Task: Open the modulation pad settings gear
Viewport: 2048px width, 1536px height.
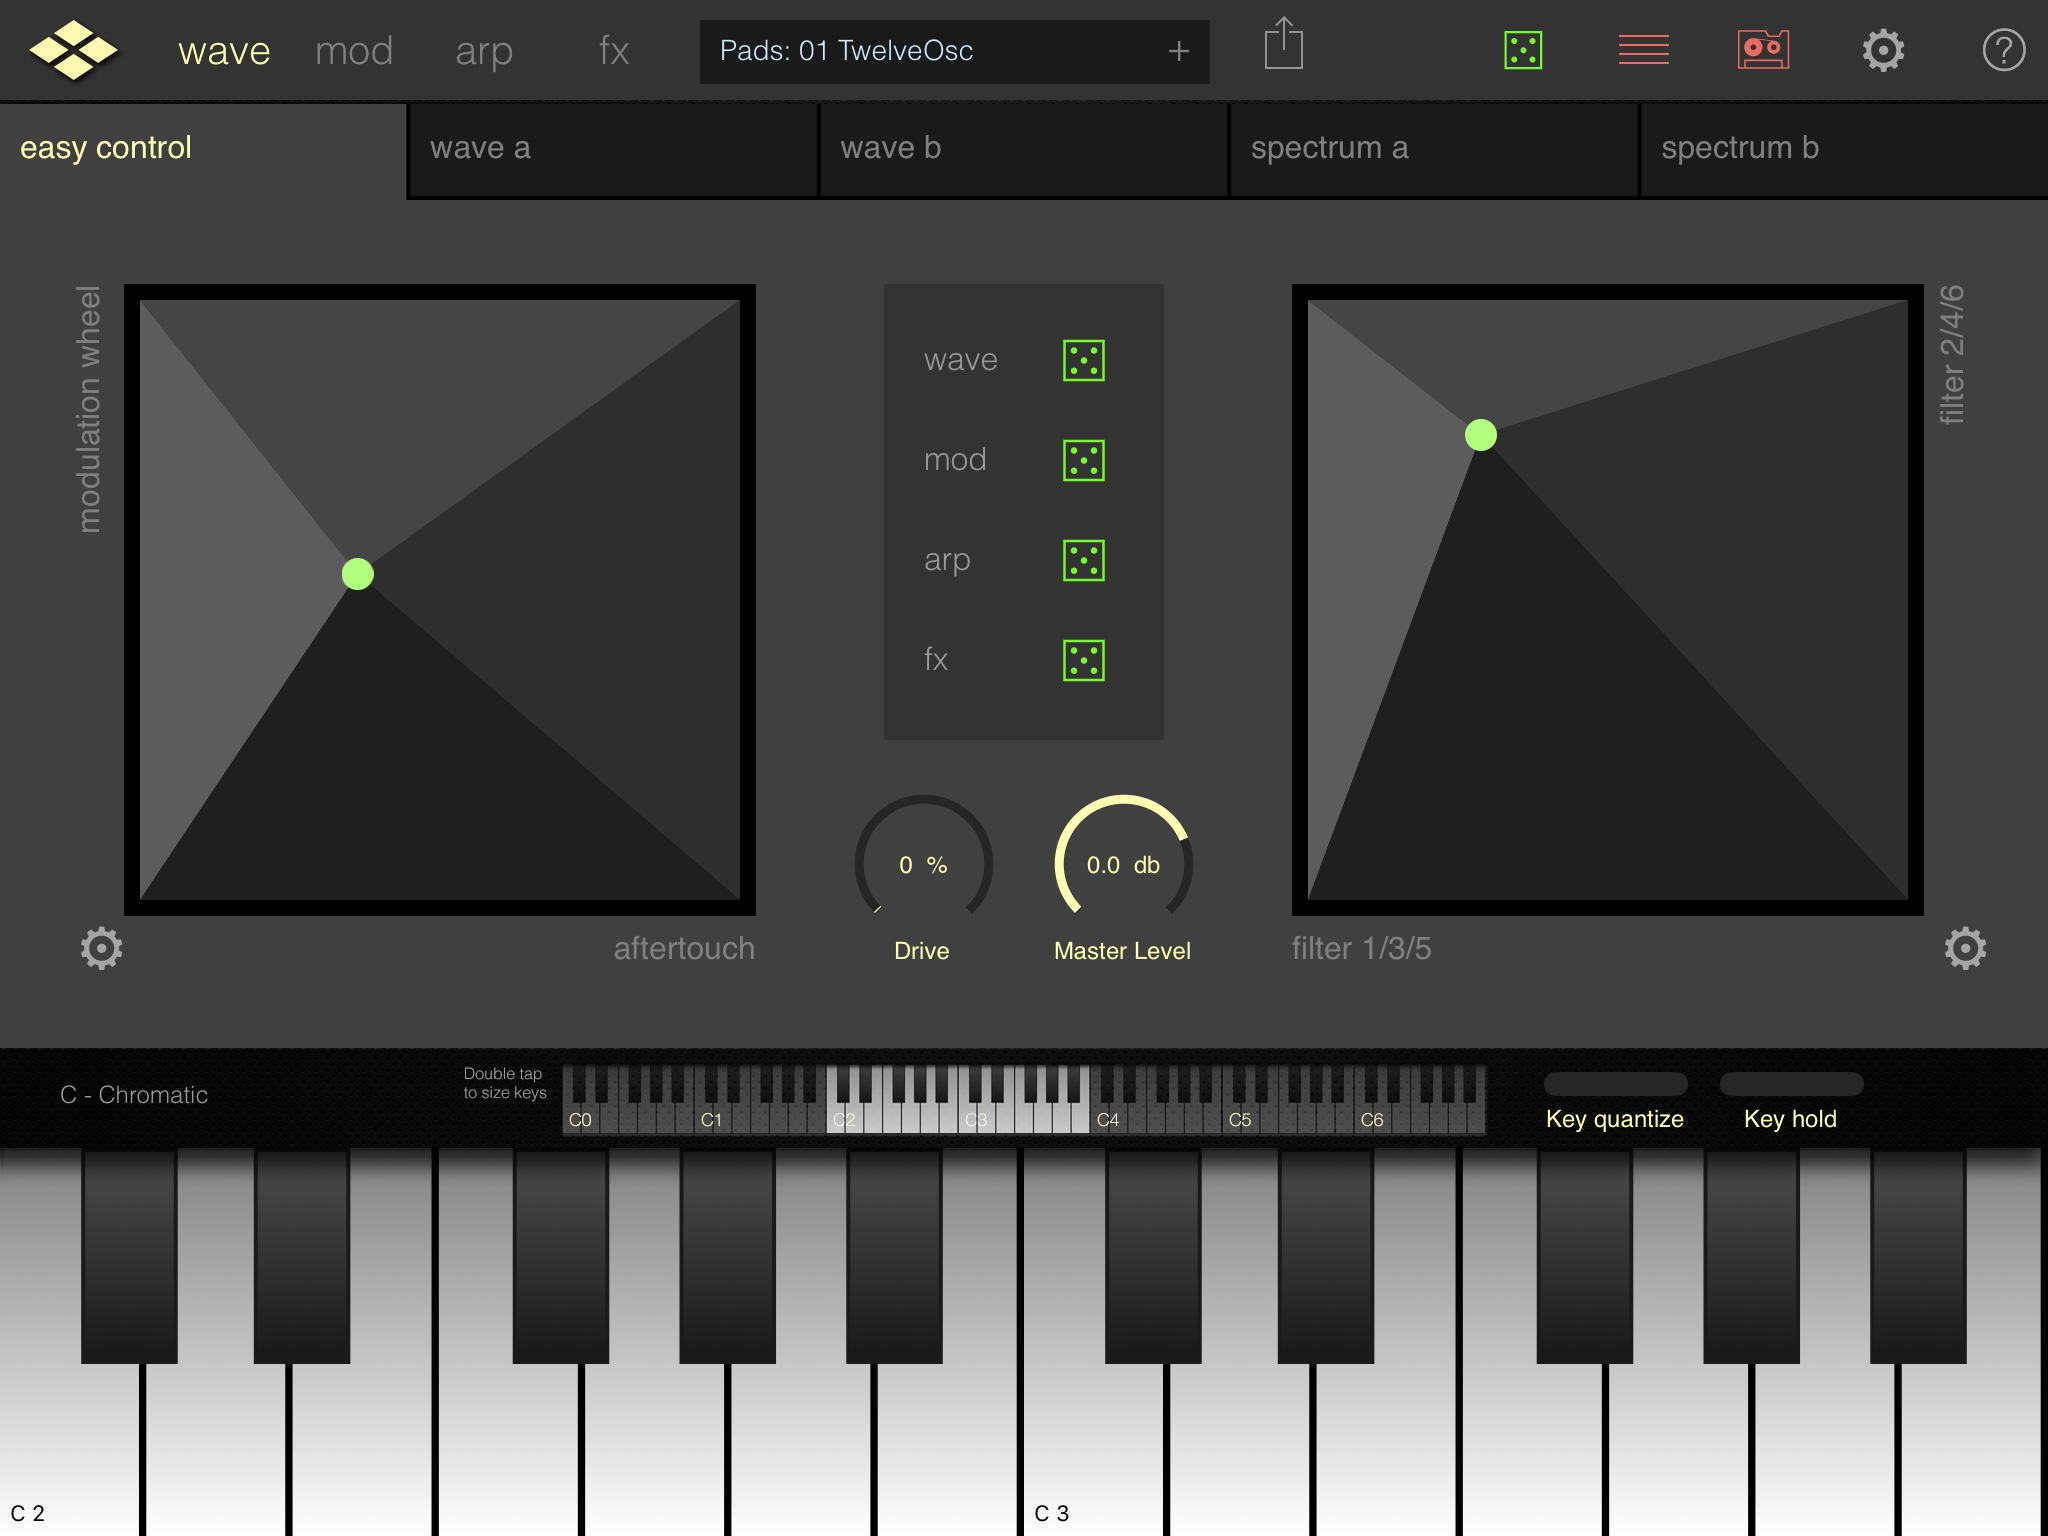Action: [101, 948]
